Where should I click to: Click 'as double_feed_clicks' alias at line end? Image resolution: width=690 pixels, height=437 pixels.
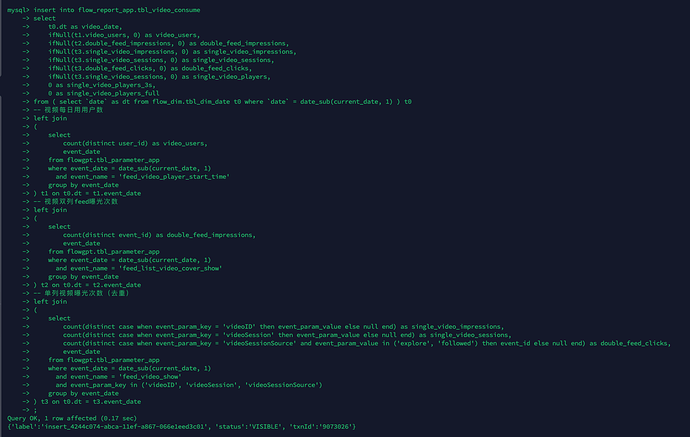pyautogui.click(x=630, y=343)
